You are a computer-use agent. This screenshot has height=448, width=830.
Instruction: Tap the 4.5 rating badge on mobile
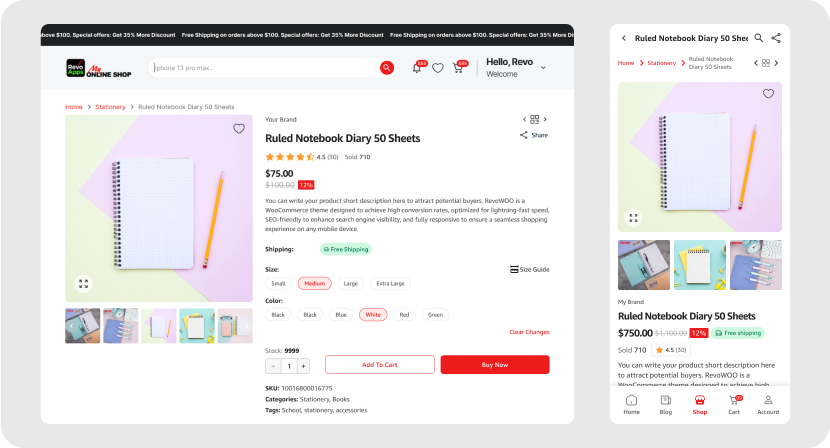[x=671, y=350]
